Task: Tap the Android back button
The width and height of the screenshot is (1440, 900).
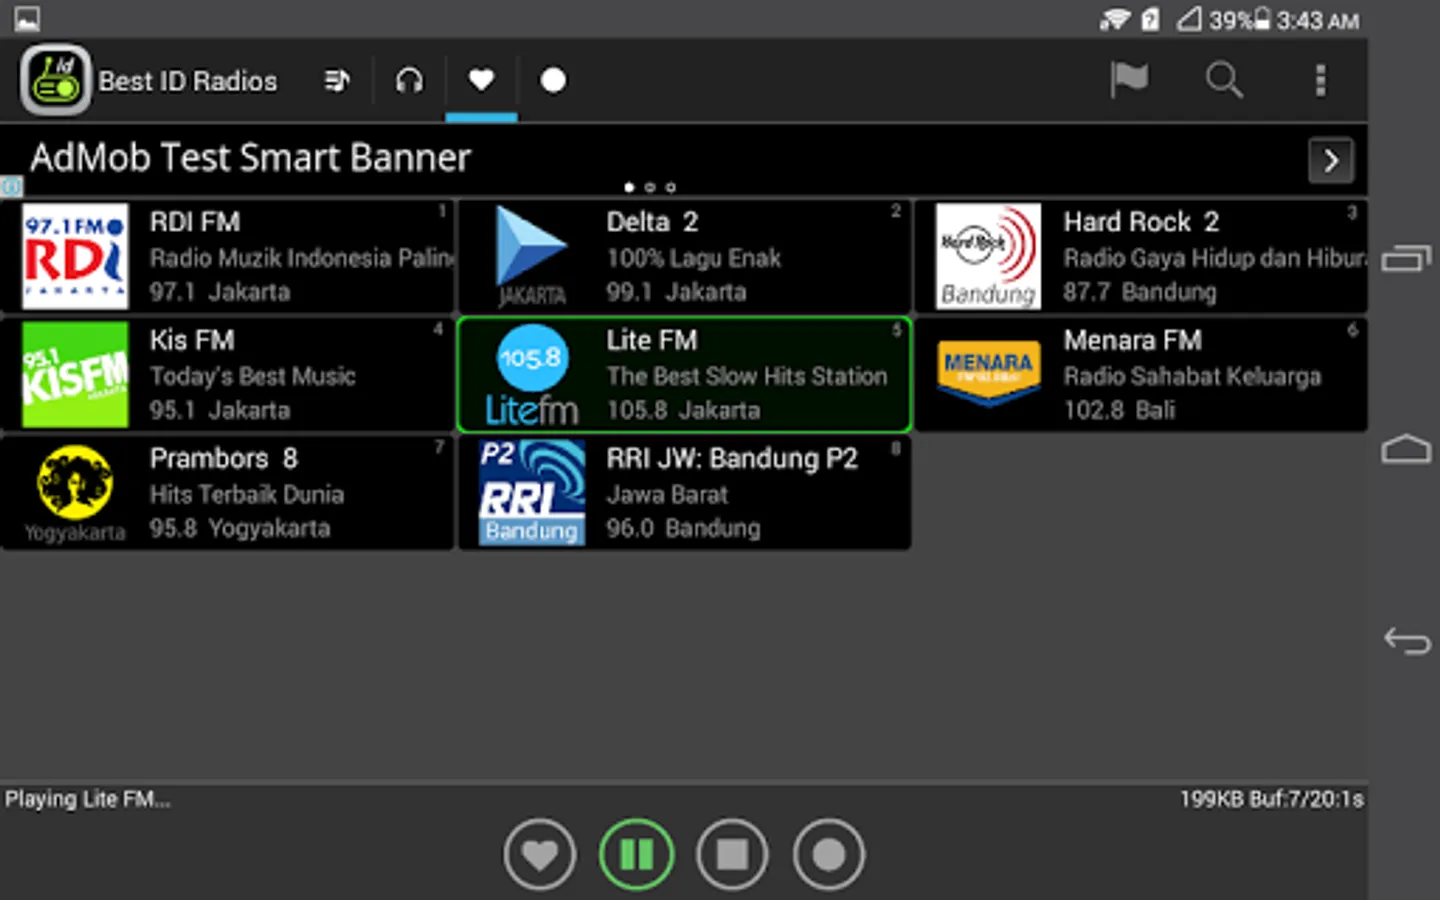Action: 1406,640
